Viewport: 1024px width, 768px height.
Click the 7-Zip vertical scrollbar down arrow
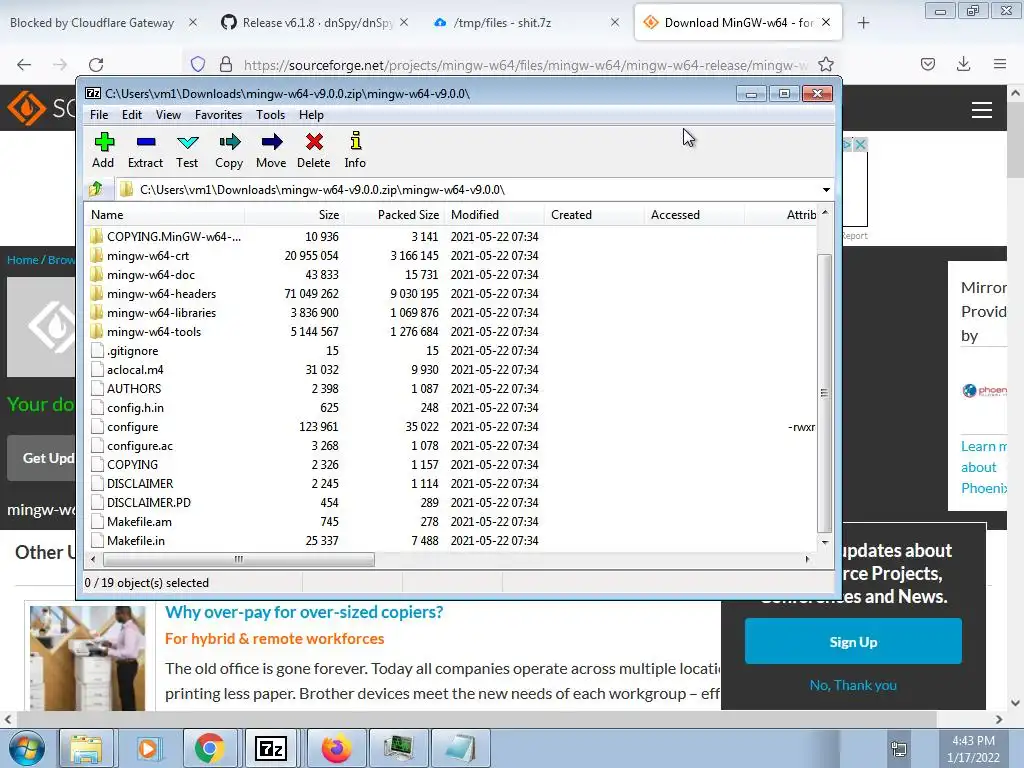tap(825, 543)
